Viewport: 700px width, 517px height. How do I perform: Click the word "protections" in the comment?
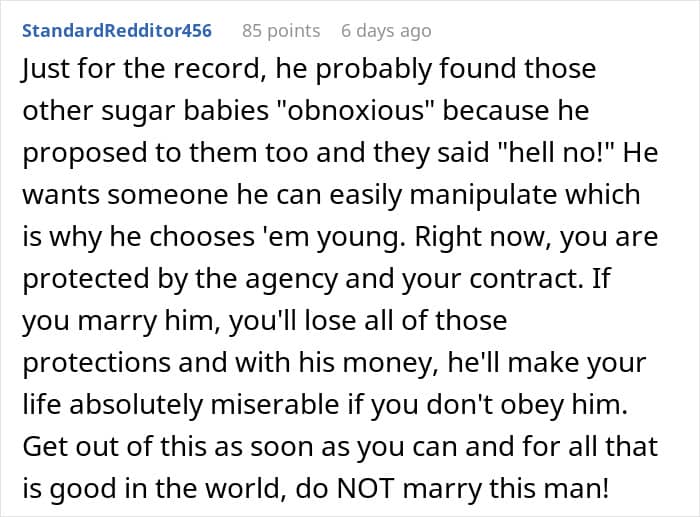[x=104, y=364]
